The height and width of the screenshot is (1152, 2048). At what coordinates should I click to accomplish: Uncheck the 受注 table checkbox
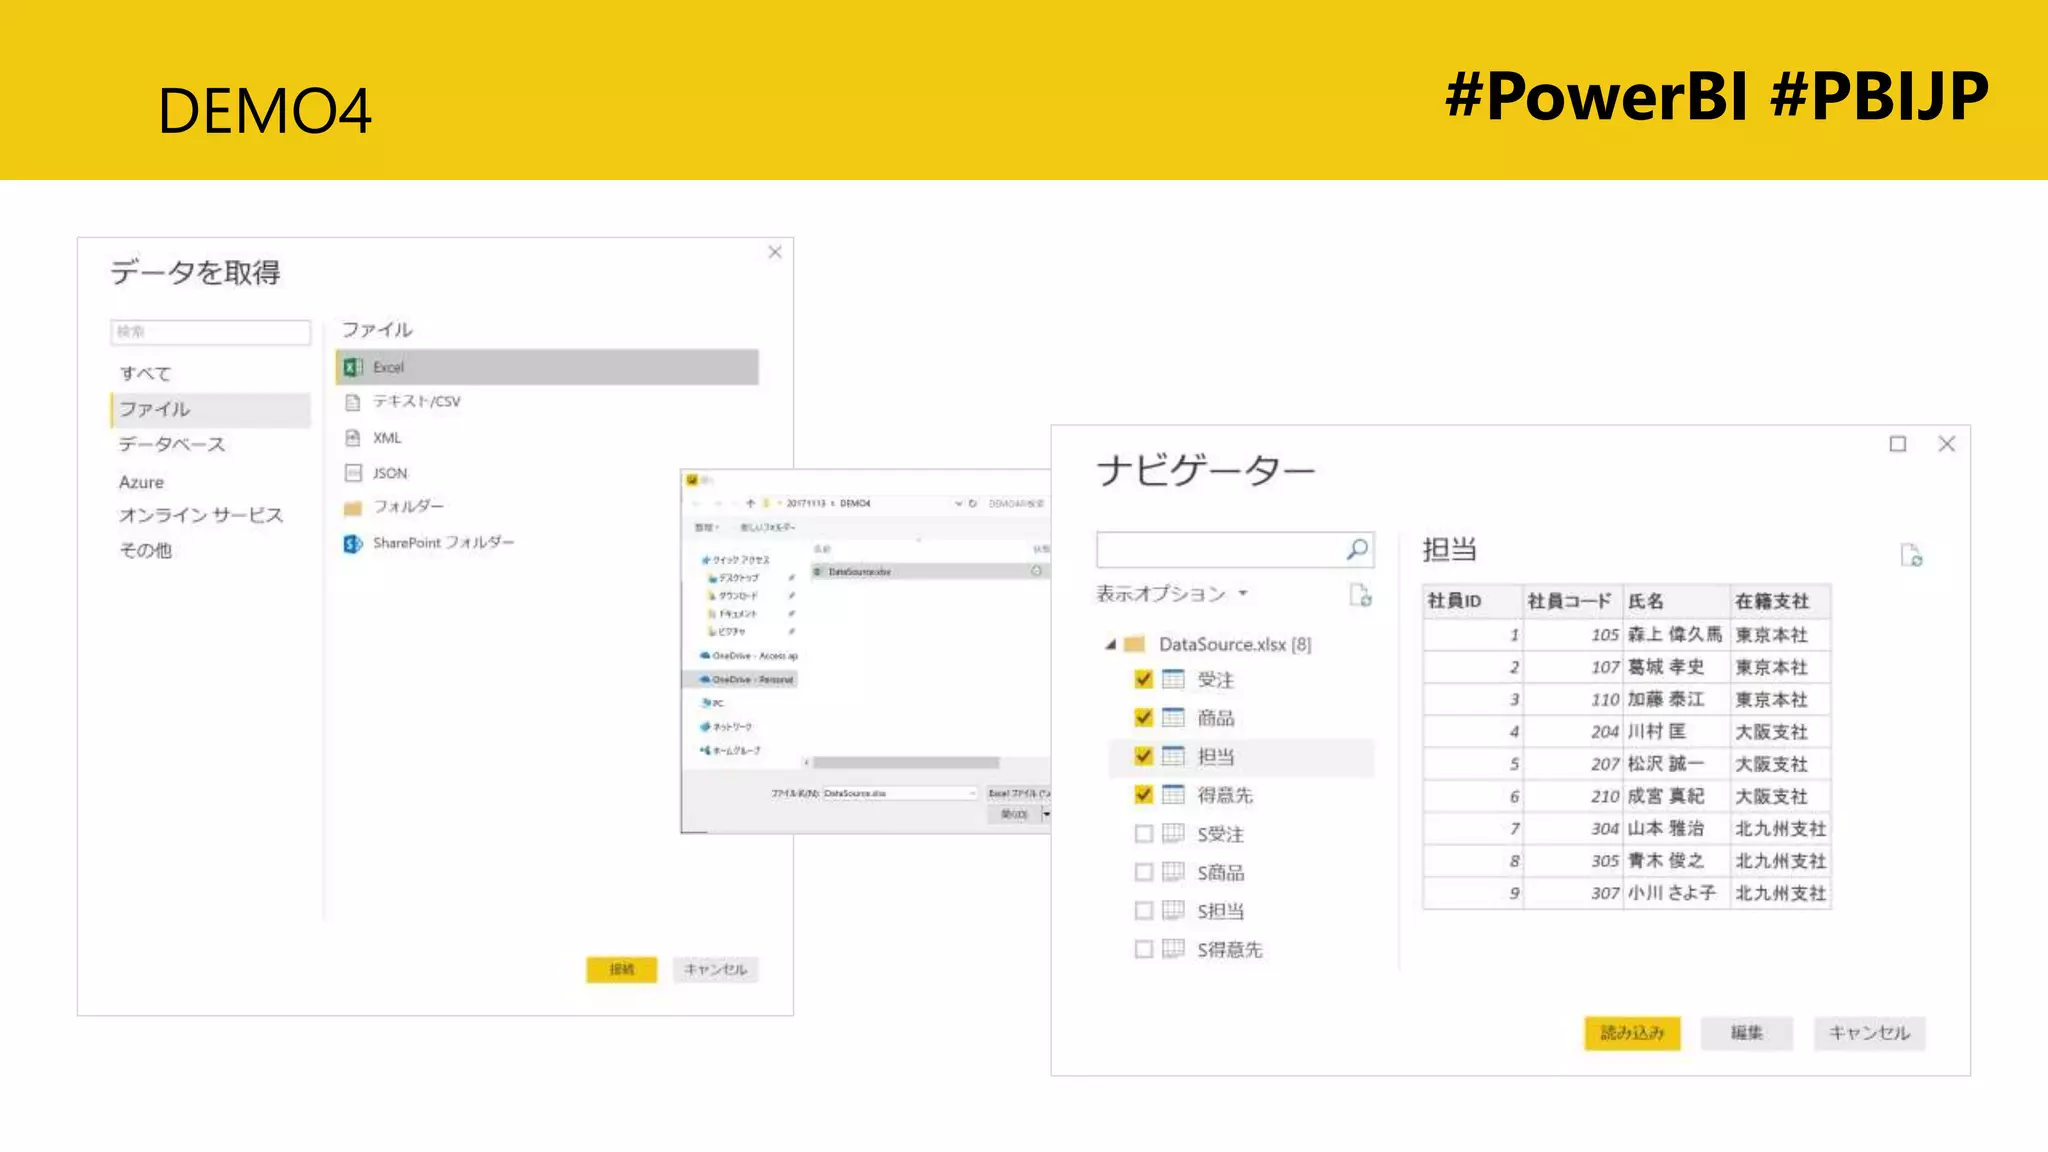click(x=1144, y=680)
